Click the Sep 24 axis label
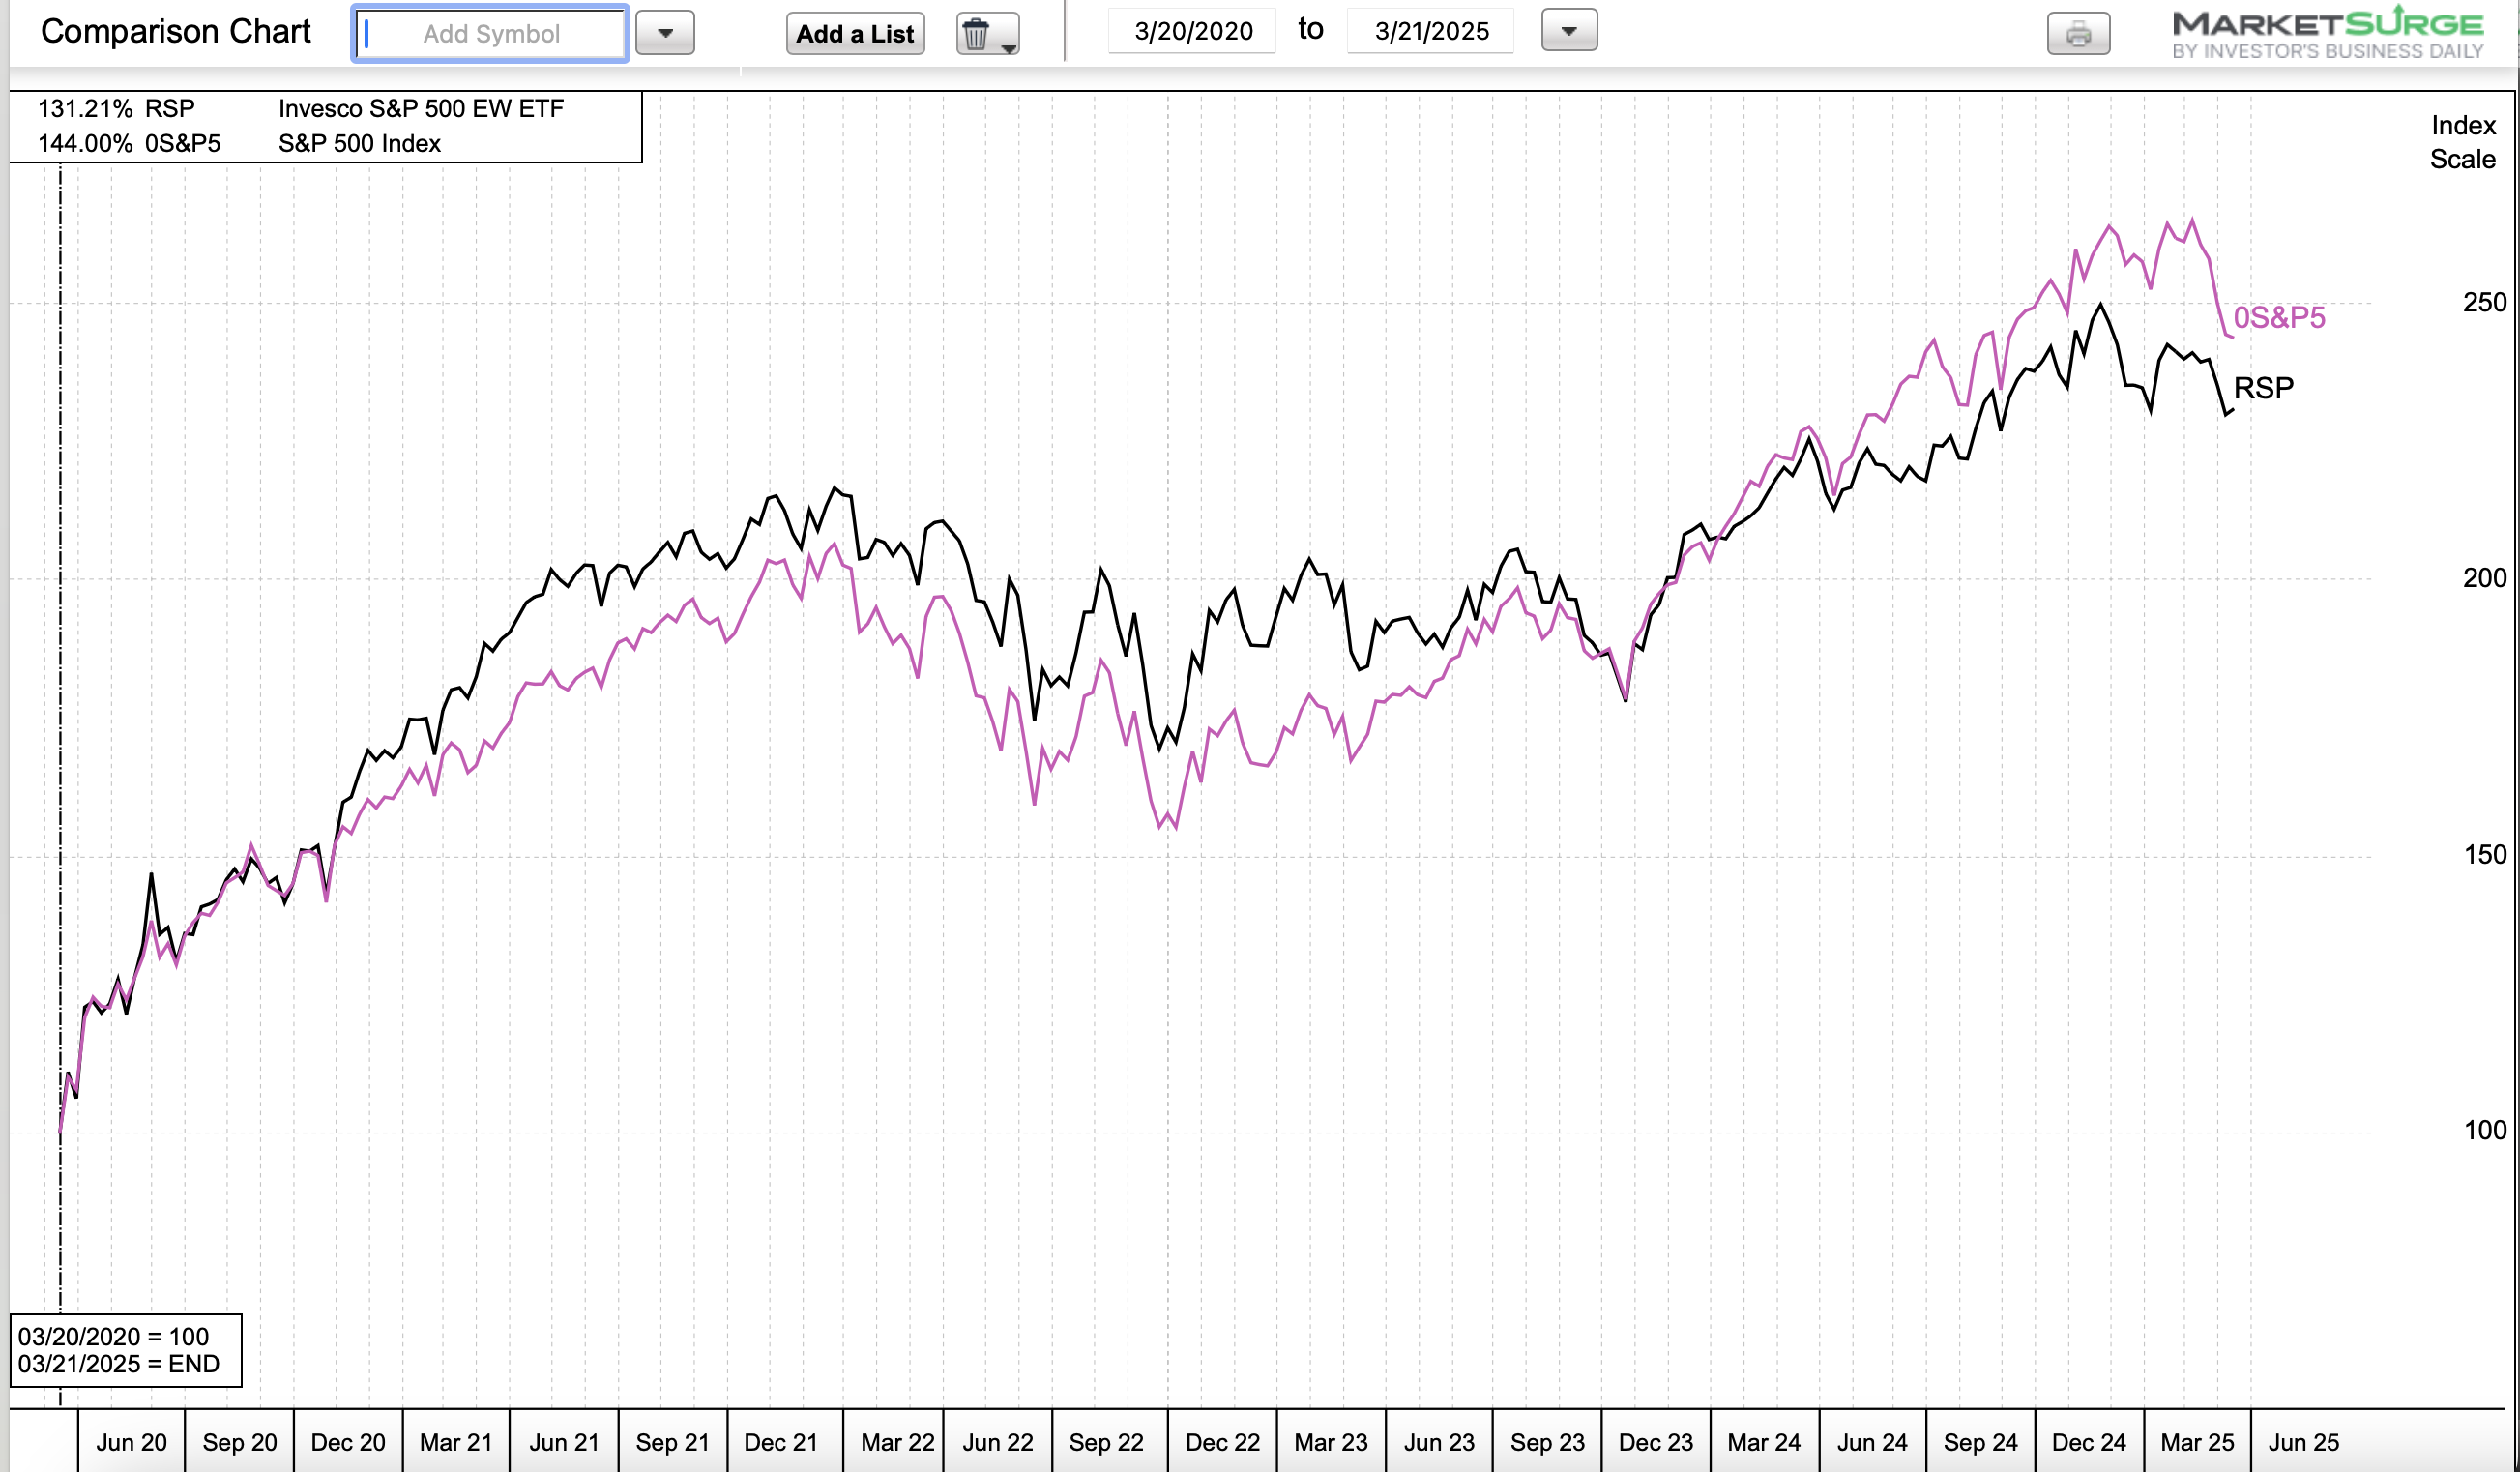Image resolution: width=2520 pixels, height=1472 pixels. click(x=1981, y=1442)
